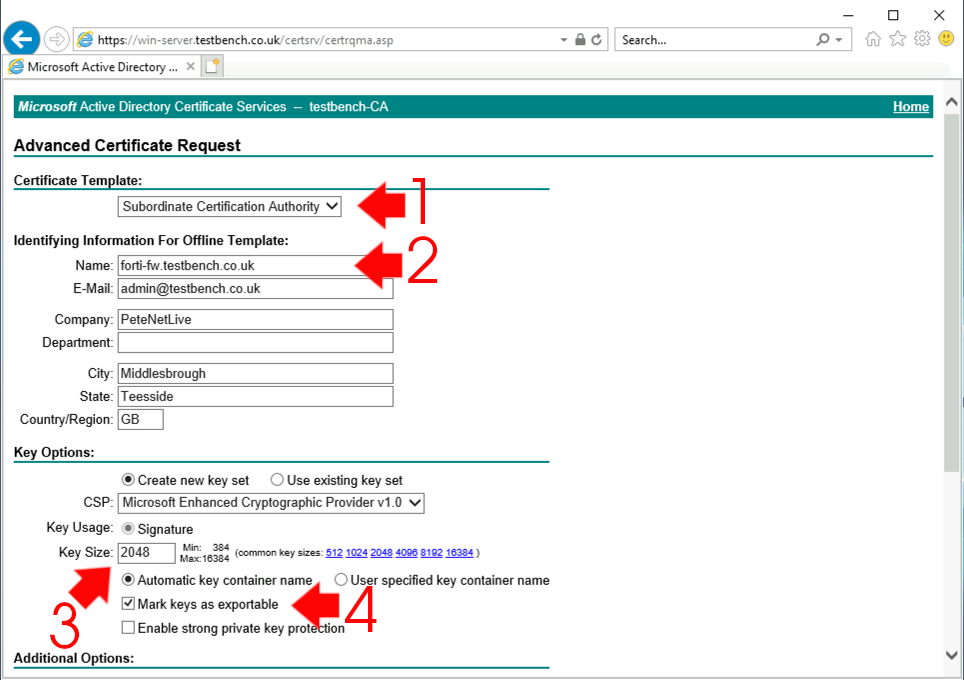The width and height of the screenshot is (964, 680).
Task: Open the CSP provider dropdown
Action: point(271,503)
